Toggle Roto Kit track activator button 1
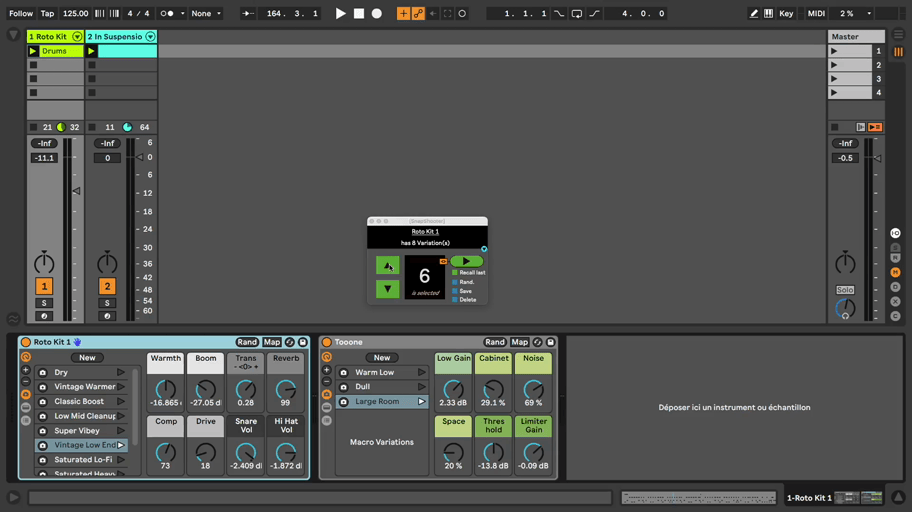The image size is (912, 512). coord(44,286)
